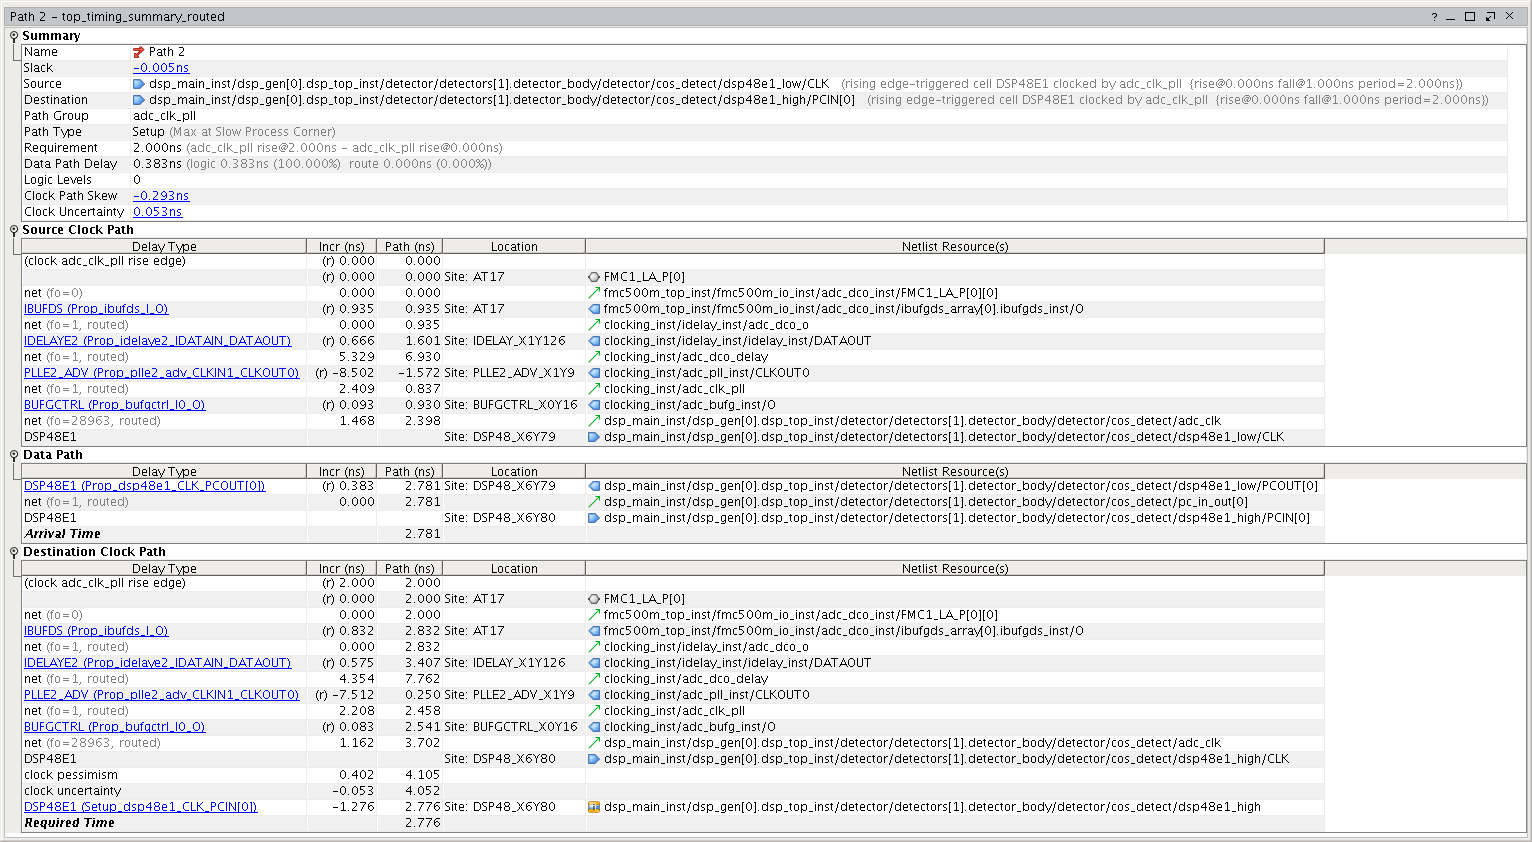
Task: Open the DSP48E1 Setup_dsp48e1_CLK_PCIN[0] link
Action: coord(140,807)
